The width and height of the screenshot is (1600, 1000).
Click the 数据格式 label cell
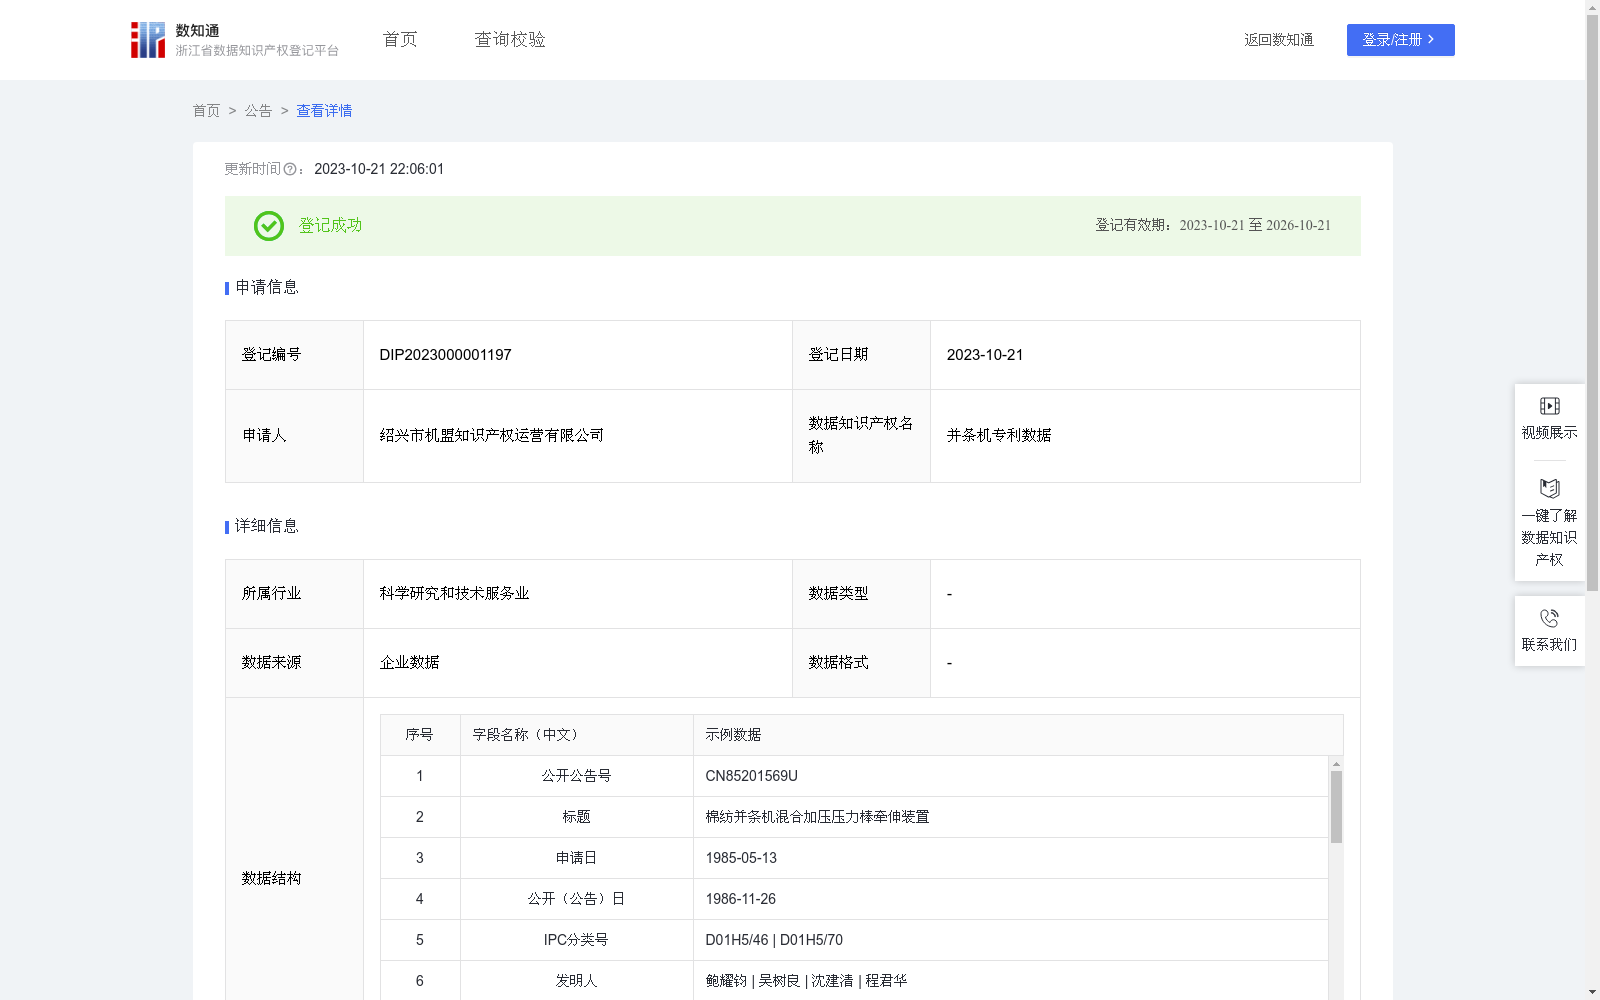coord(862,663)
